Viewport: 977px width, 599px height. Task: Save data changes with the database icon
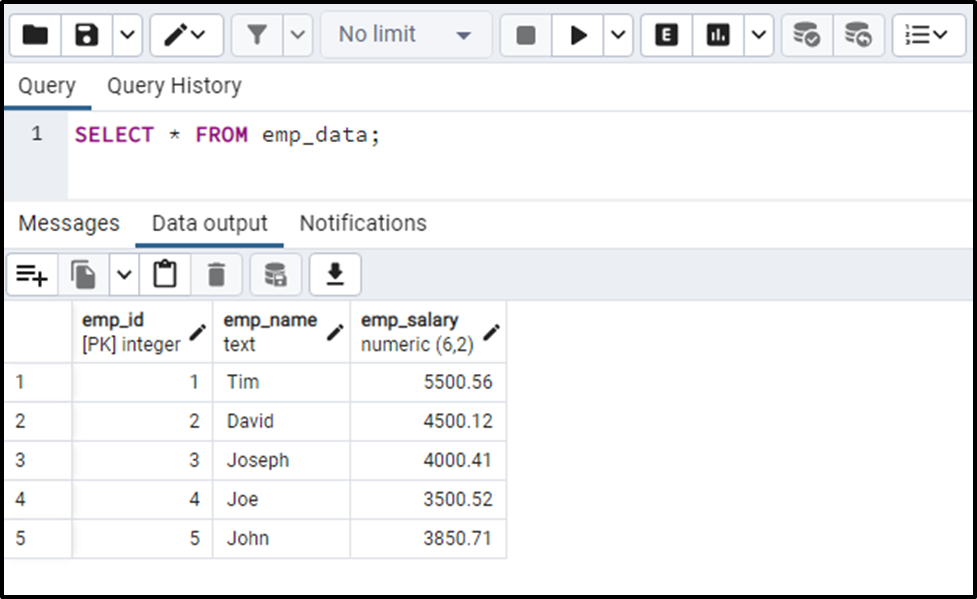coord(276,274)
